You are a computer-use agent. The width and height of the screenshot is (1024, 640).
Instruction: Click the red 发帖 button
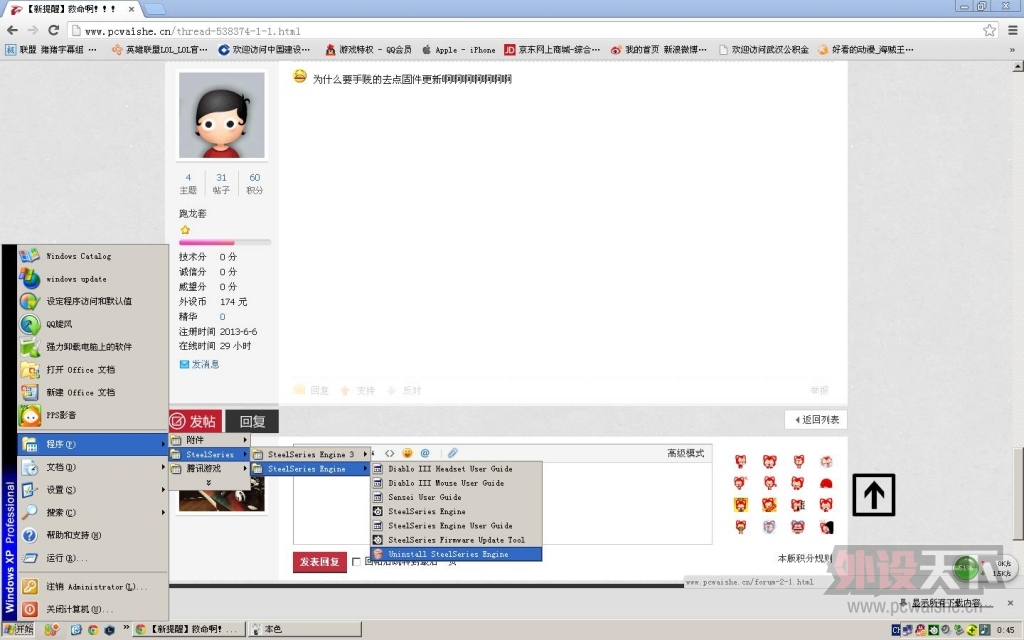point(195,421)
